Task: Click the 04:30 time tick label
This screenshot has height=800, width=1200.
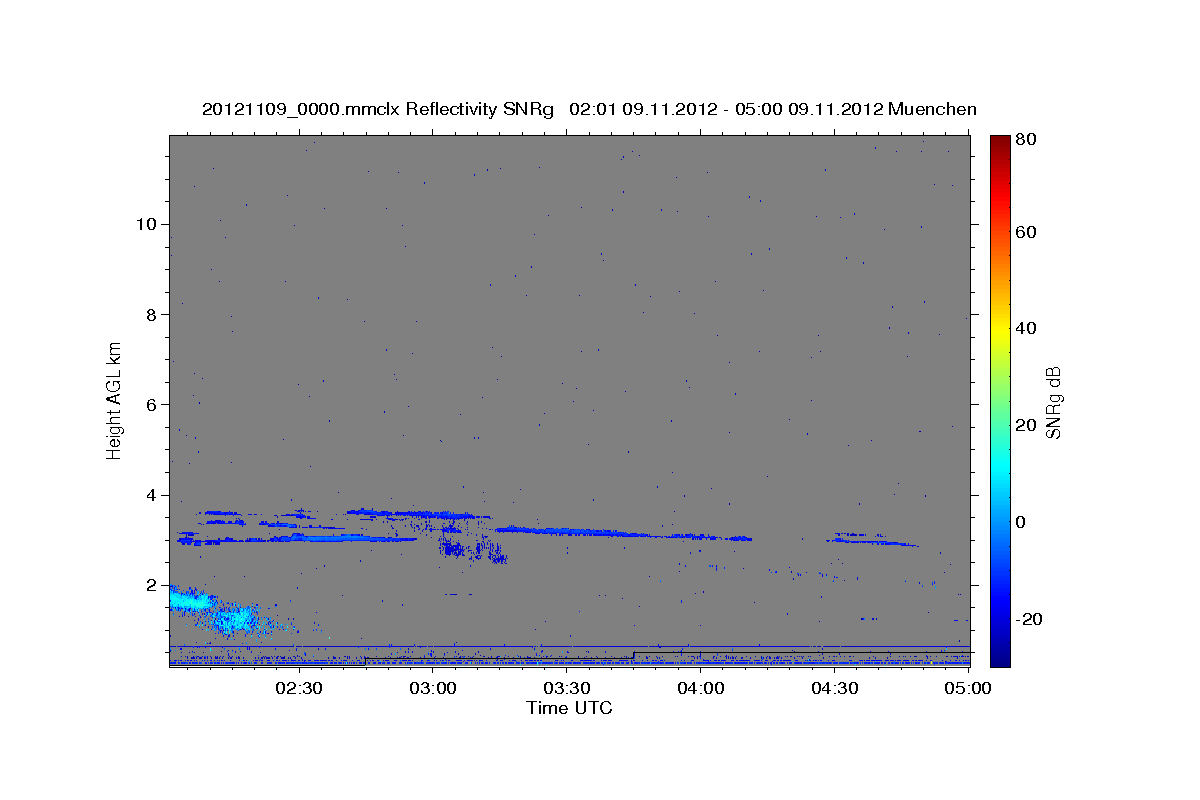Action: pyautogui.click(x=835, y=689)
